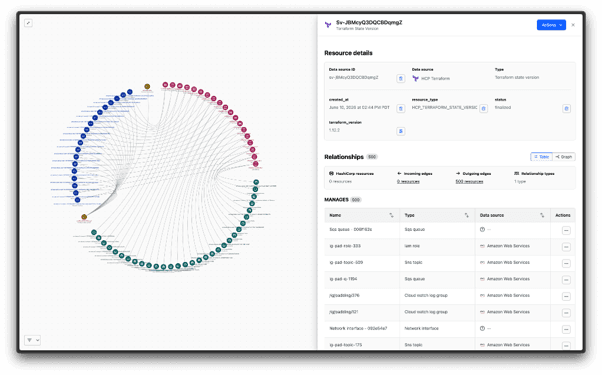602x375 pixels.
Task: Click the ig-pad-role-333 name cell
Action: click(x=345, y=246)
